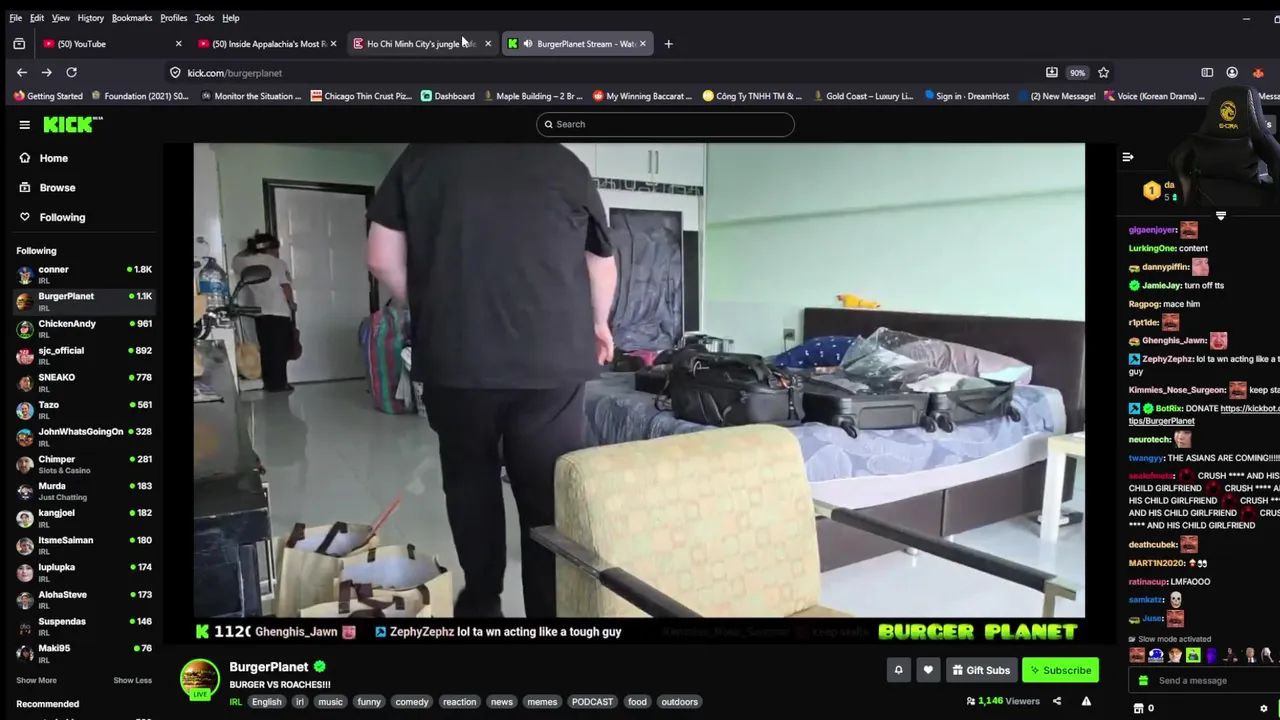
Task: Open the SNEAKO channel in Following
Action: point(84,382)
